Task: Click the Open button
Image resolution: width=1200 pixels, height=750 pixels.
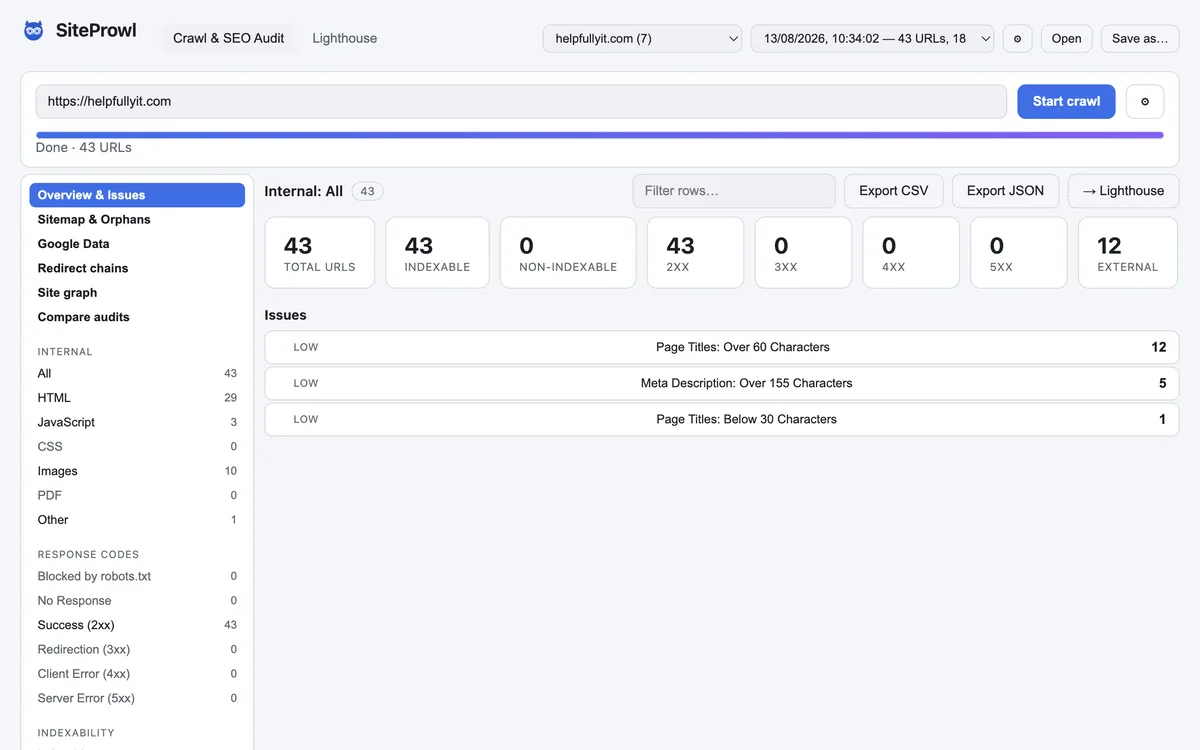Action: pos(1066,38)
